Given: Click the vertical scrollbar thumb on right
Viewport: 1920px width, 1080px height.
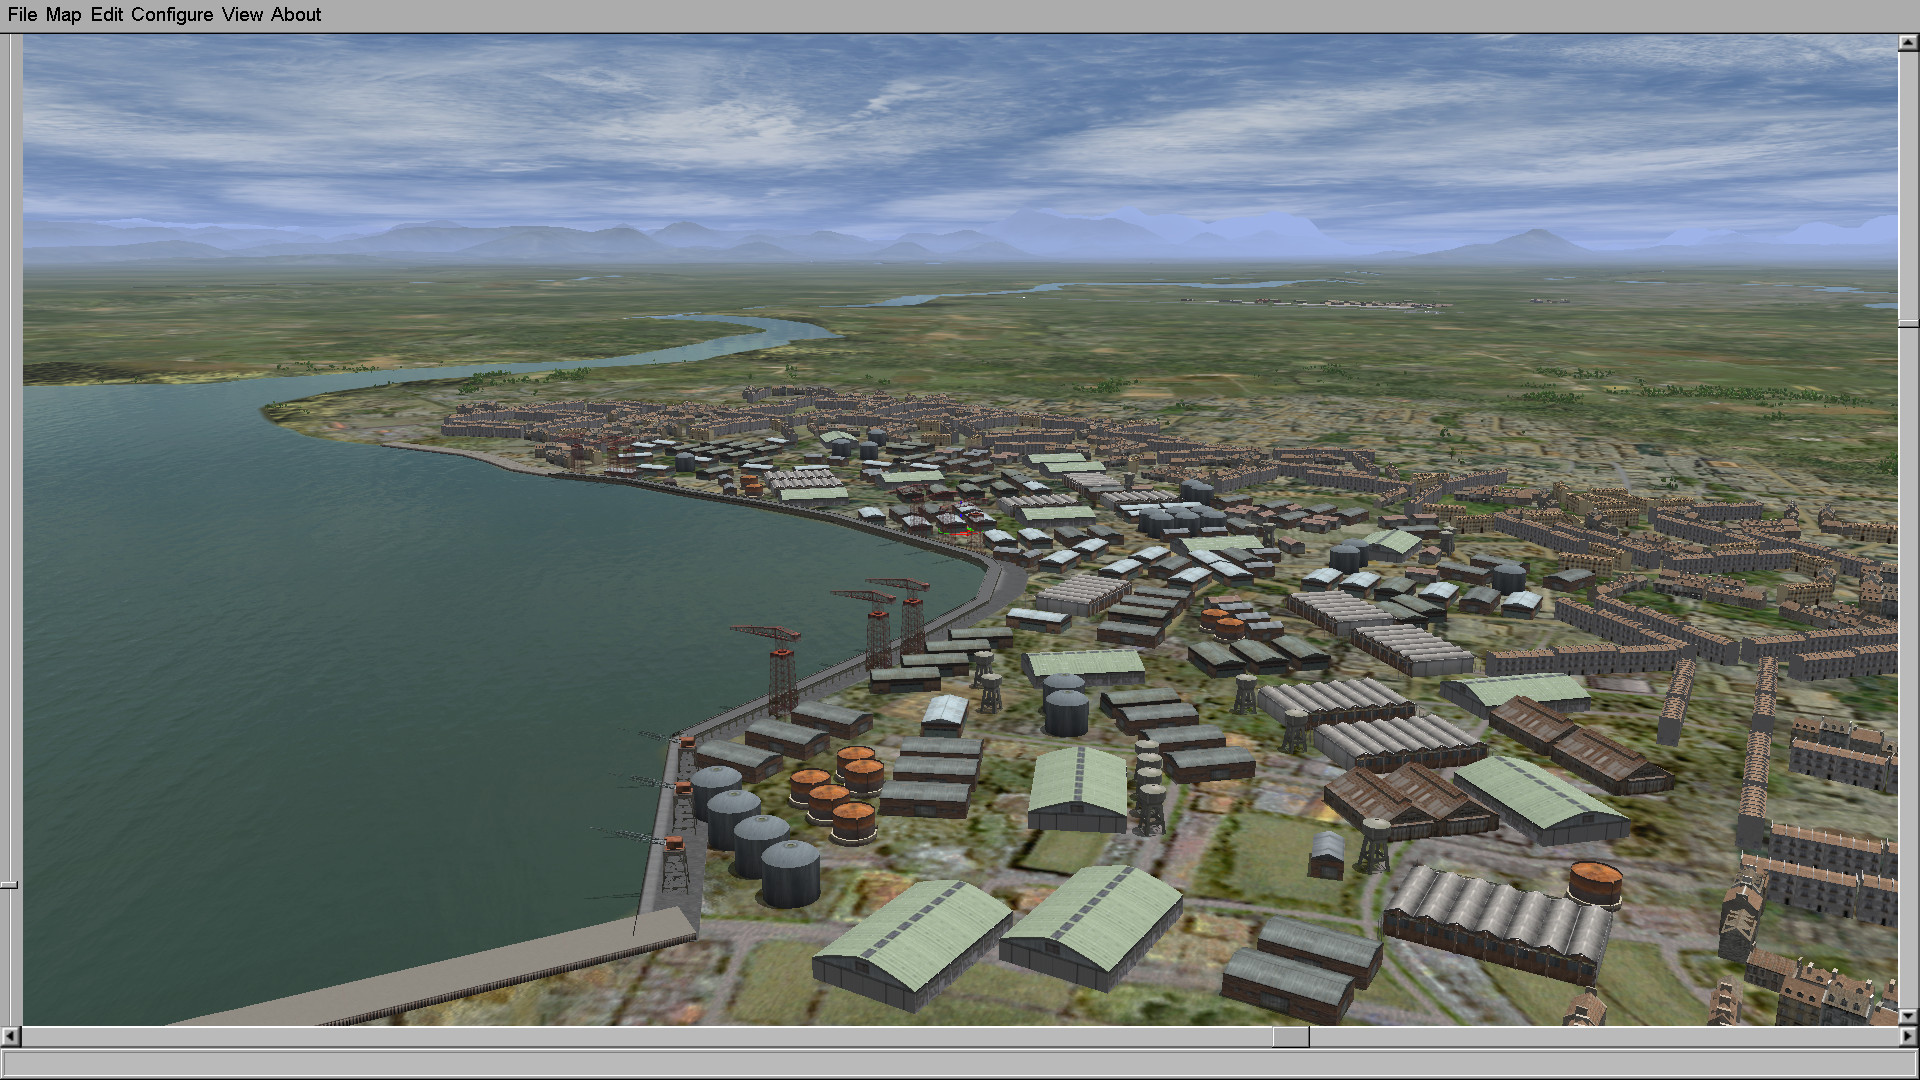Looking at the screenshot, I should click(1908, 323).
